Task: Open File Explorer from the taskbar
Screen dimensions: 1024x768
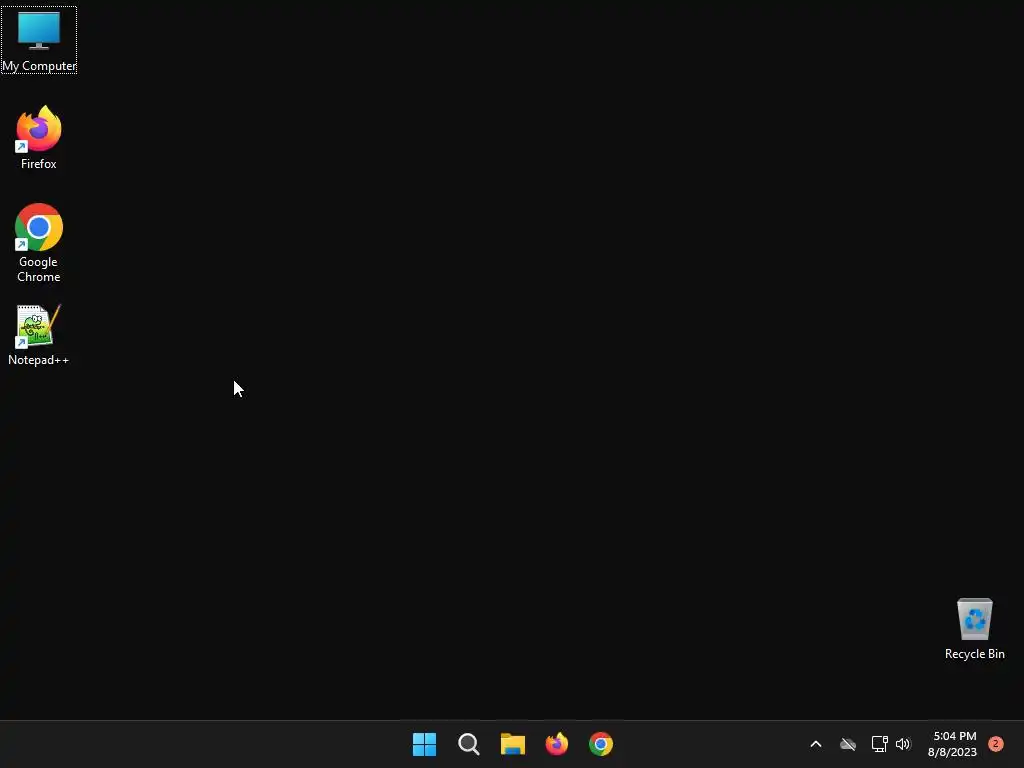Action: (513, 744)
